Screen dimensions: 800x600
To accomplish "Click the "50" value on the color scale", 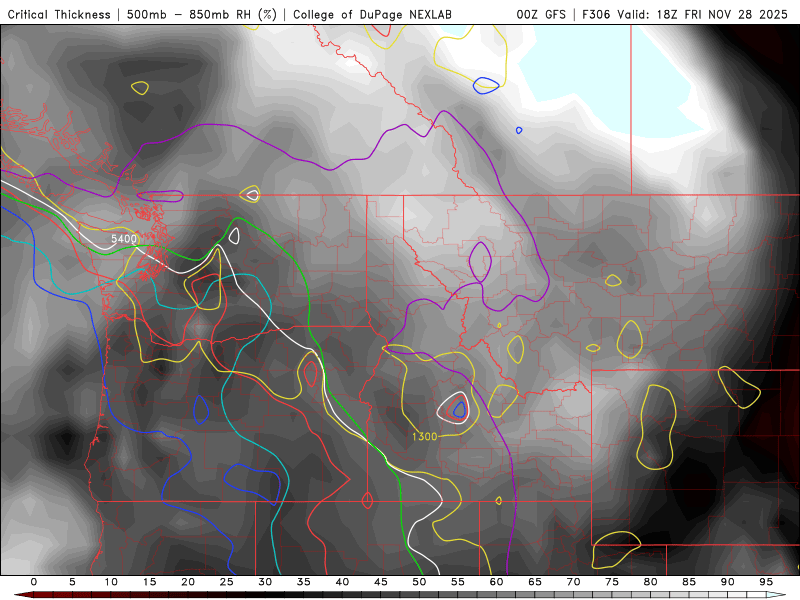I will pyautogui.click(x=419, y=582).
